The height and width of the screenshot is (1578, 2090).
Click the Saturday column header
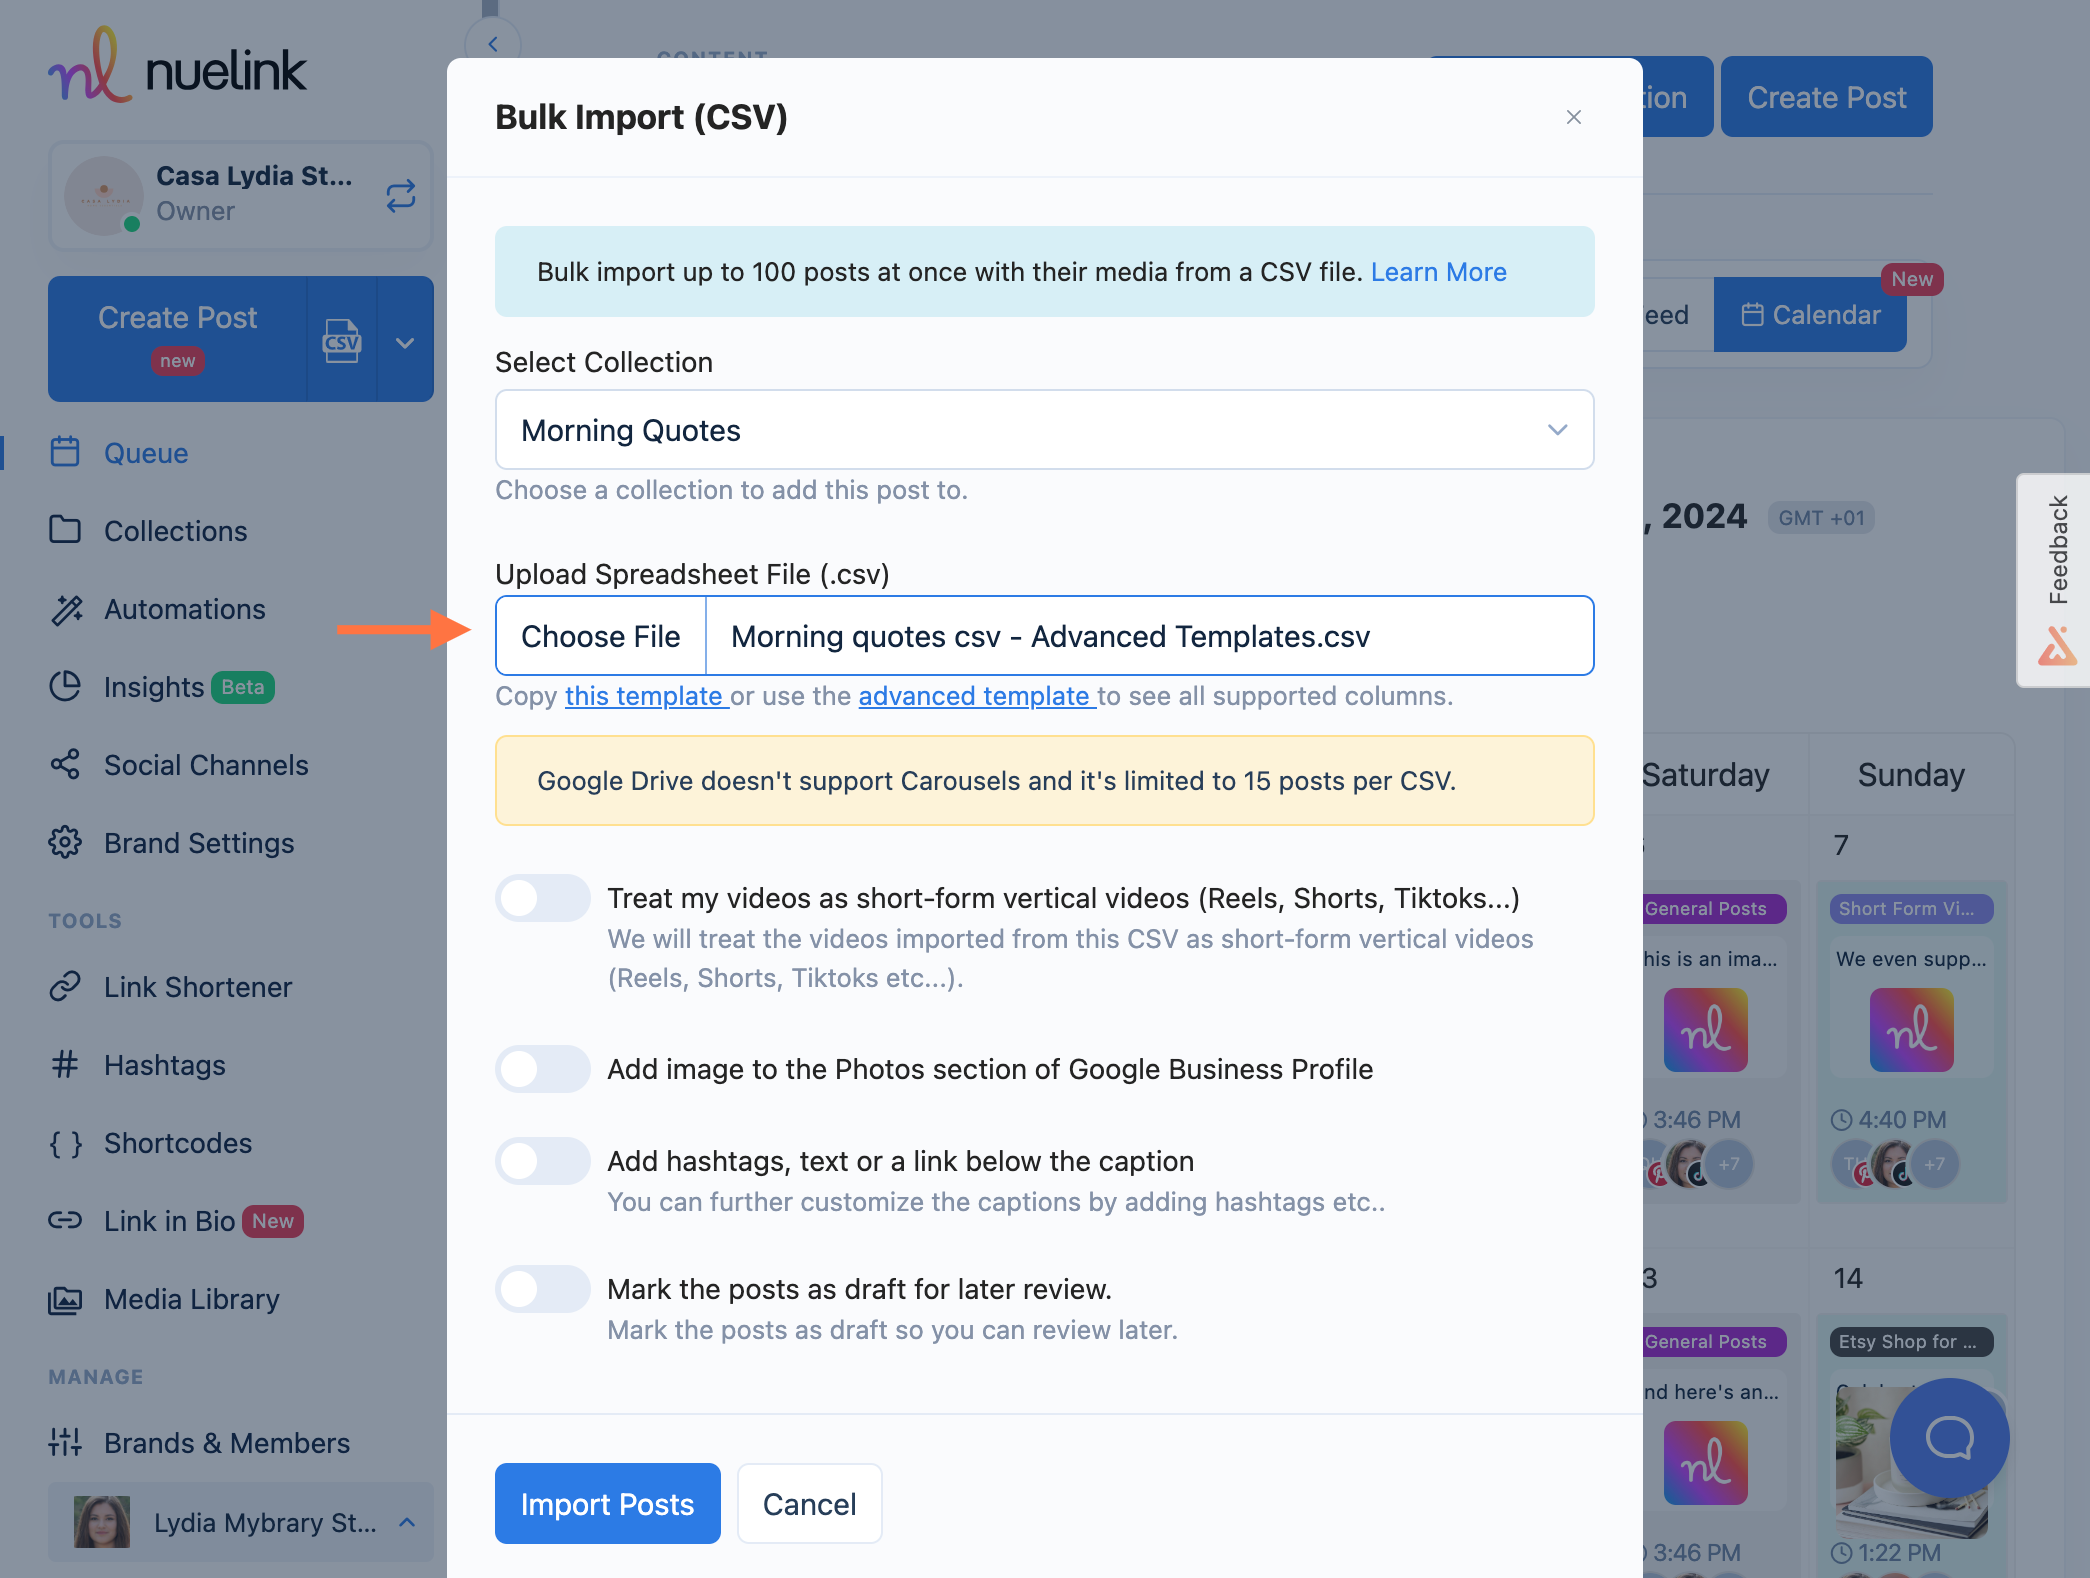pyautogui.click(x=1706, y=775)
